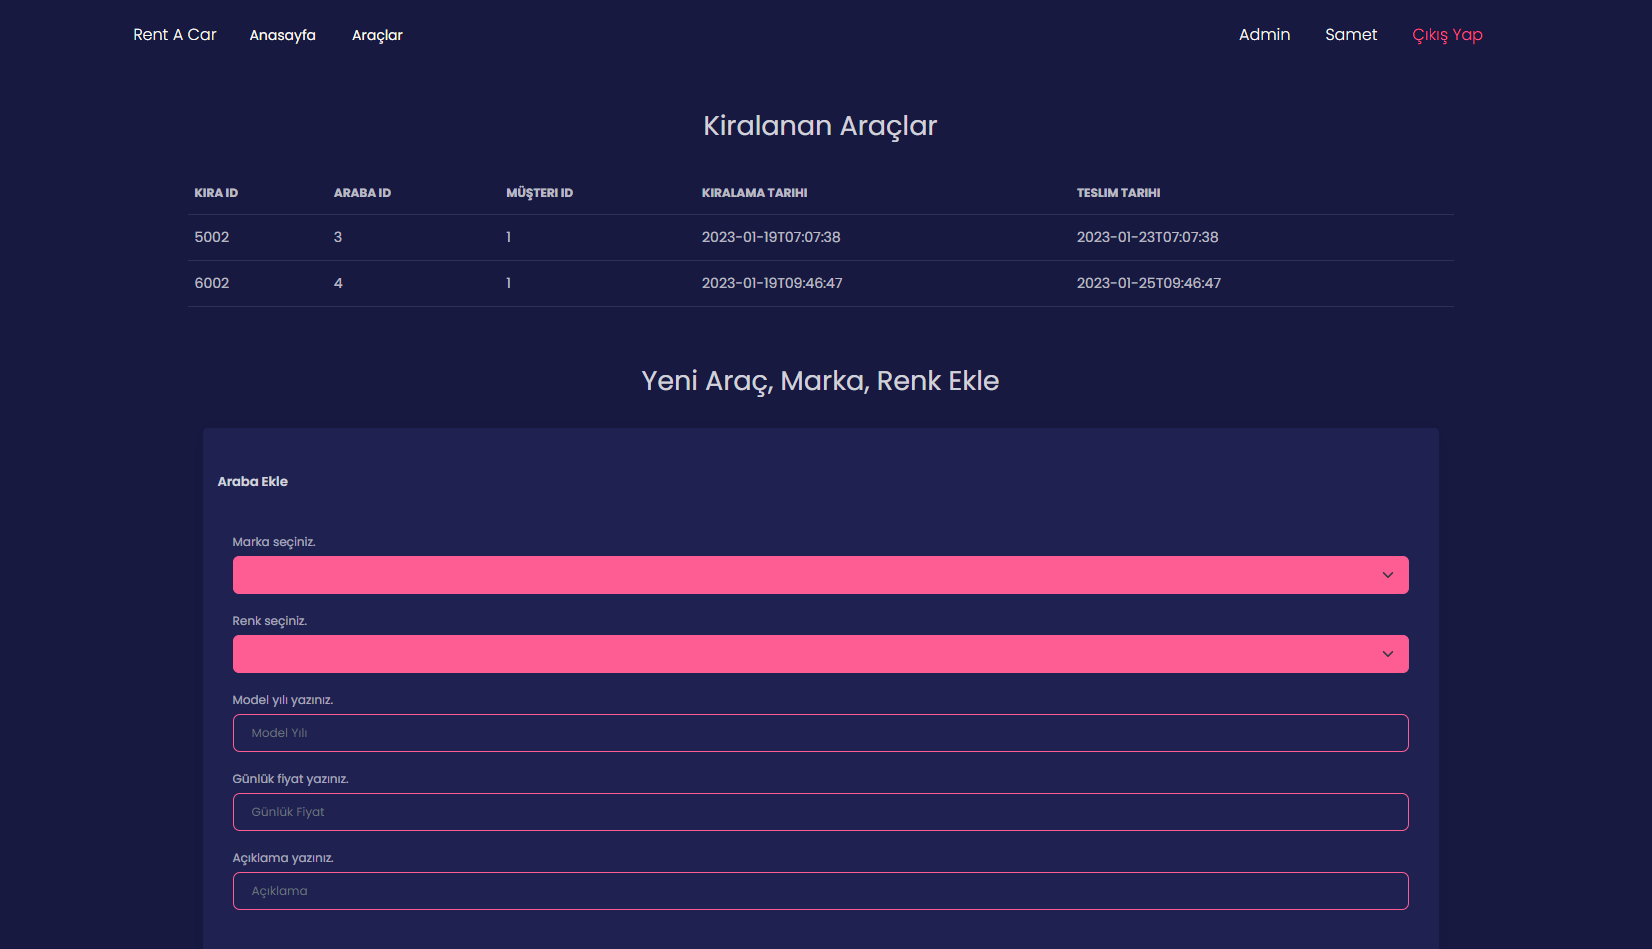Focus the Açıklama input field
1652x949 pixels.
(820, 890)
